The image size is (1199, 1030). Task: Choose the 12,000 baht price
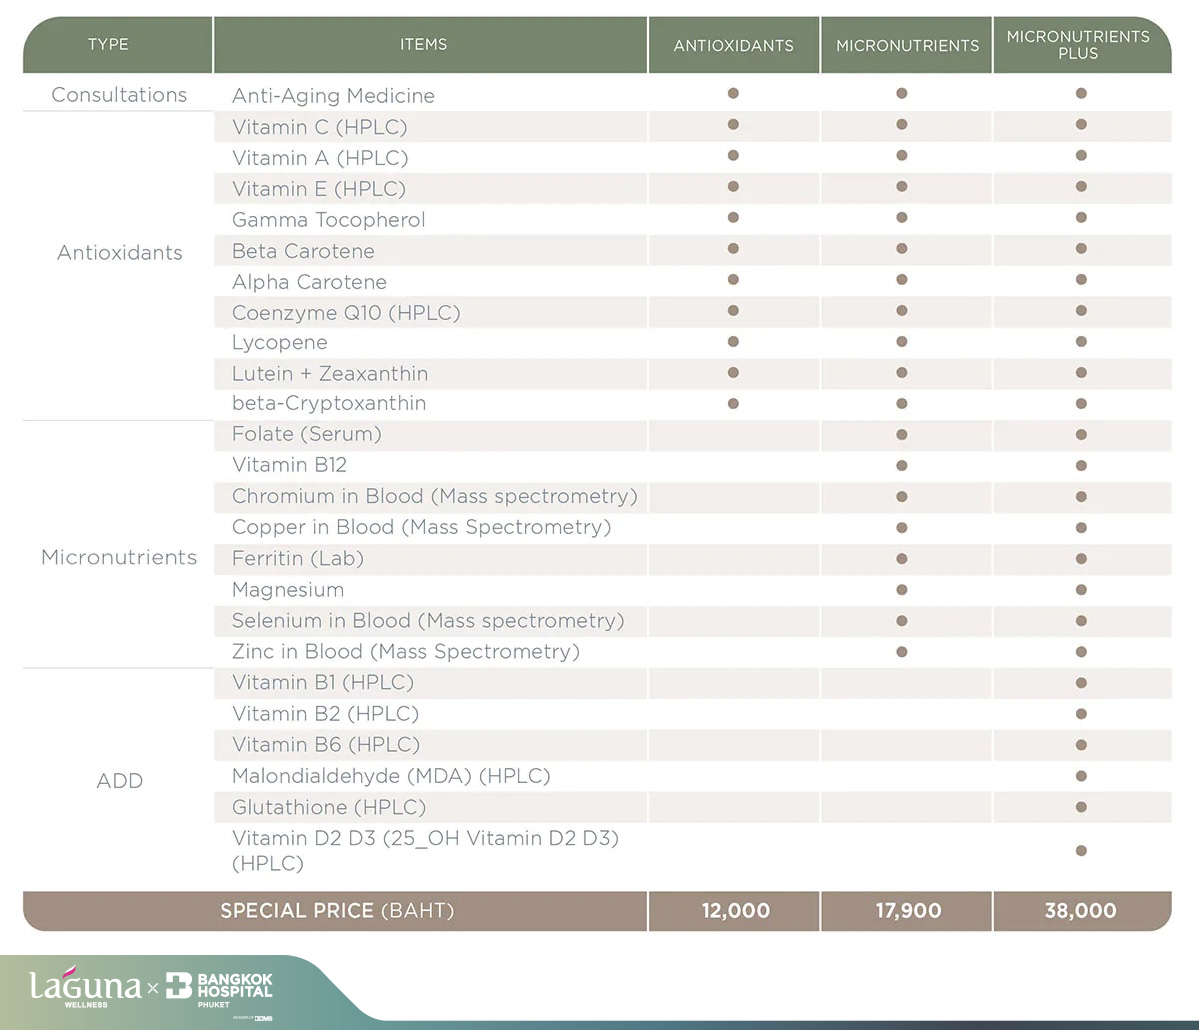[735, 911]
